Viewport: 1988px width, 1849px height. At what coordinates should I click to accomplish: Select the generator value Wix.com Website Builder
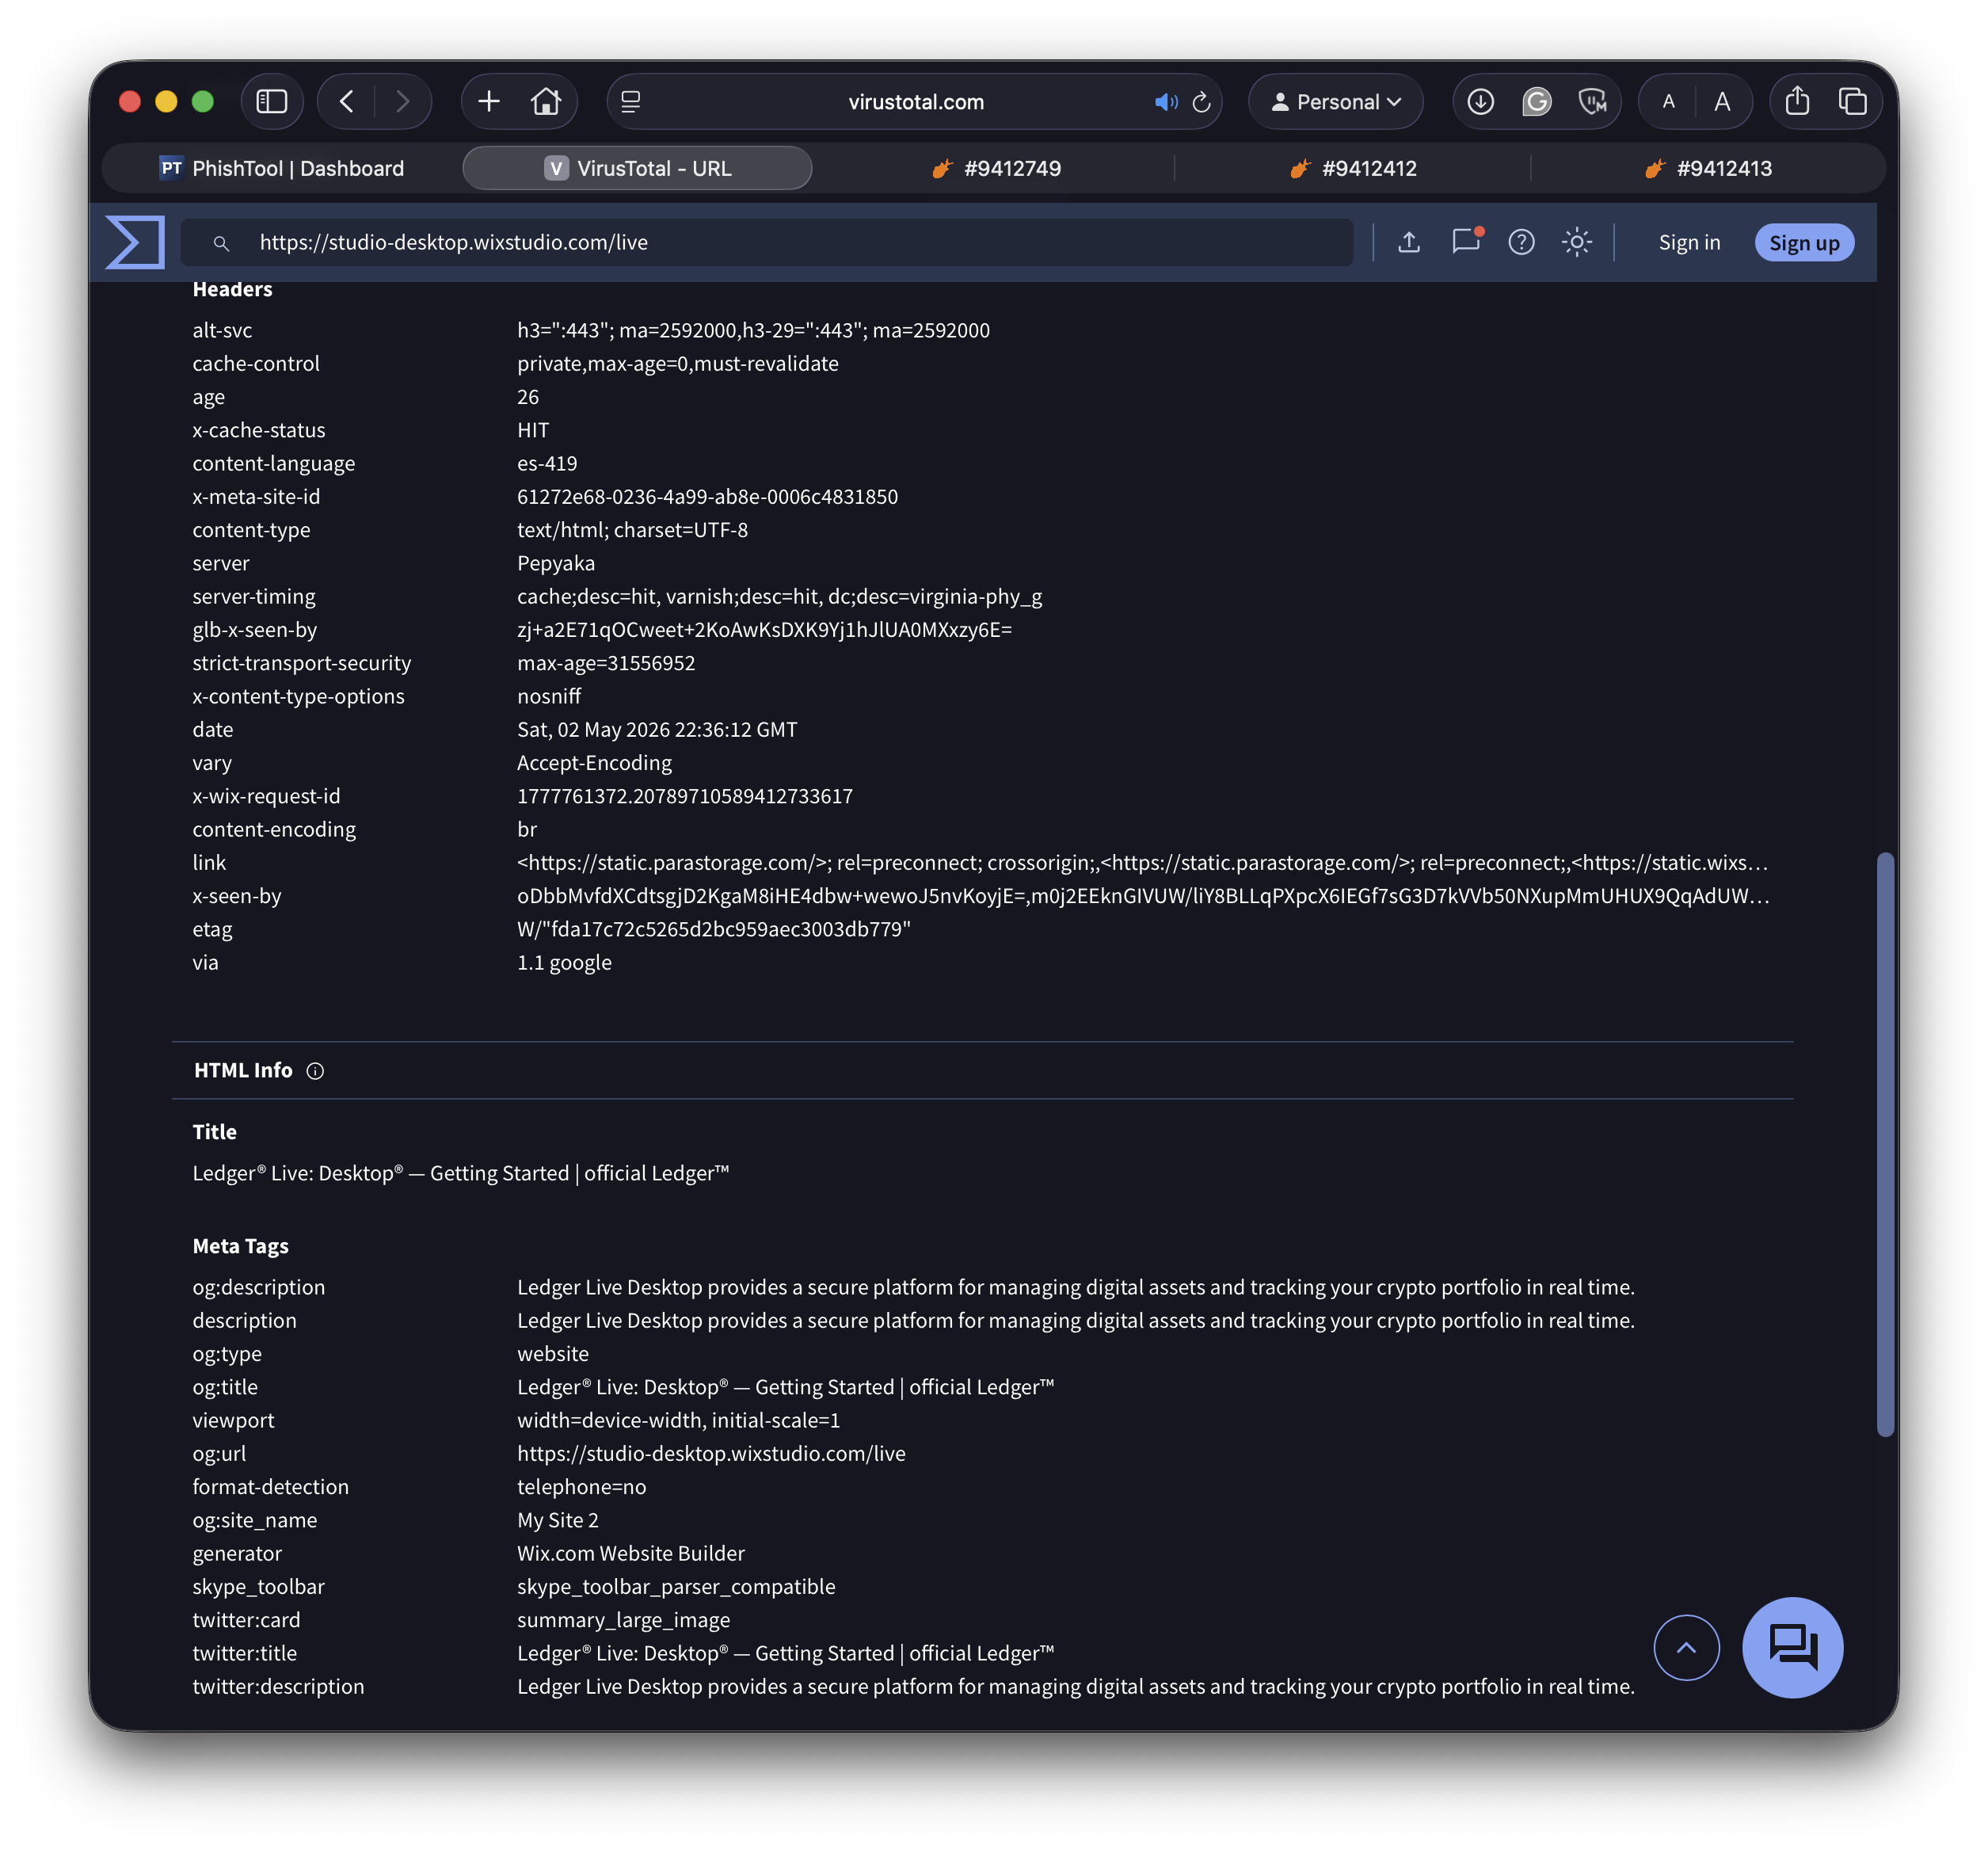[x=631, y=1554]
